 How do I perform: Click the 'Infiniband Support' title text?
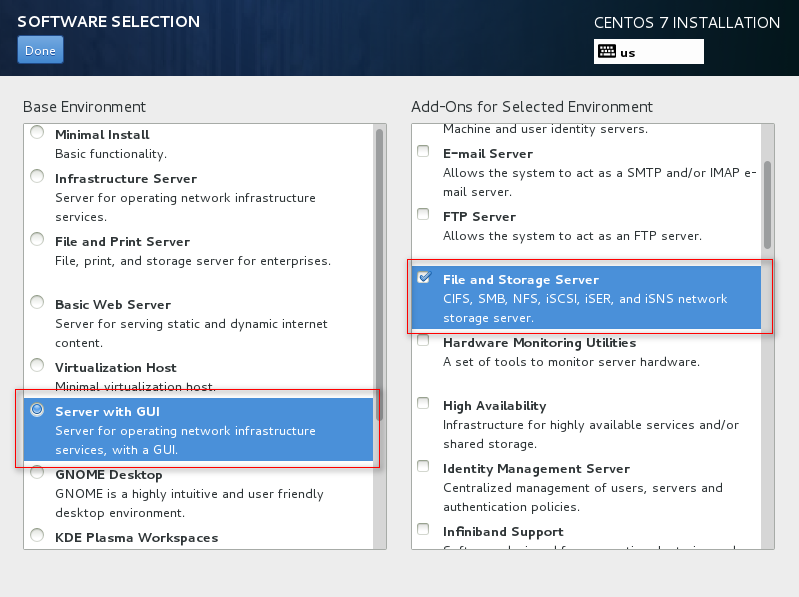[503, 532]
